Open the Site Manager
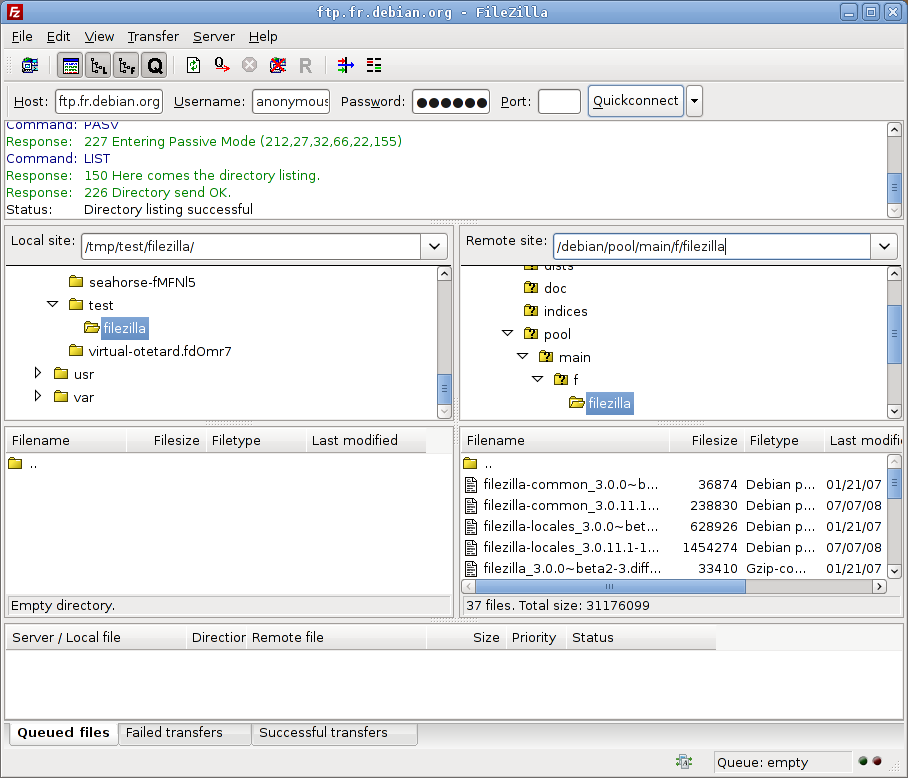The width and height of the screenshot is (908, 778). [28, 66]
